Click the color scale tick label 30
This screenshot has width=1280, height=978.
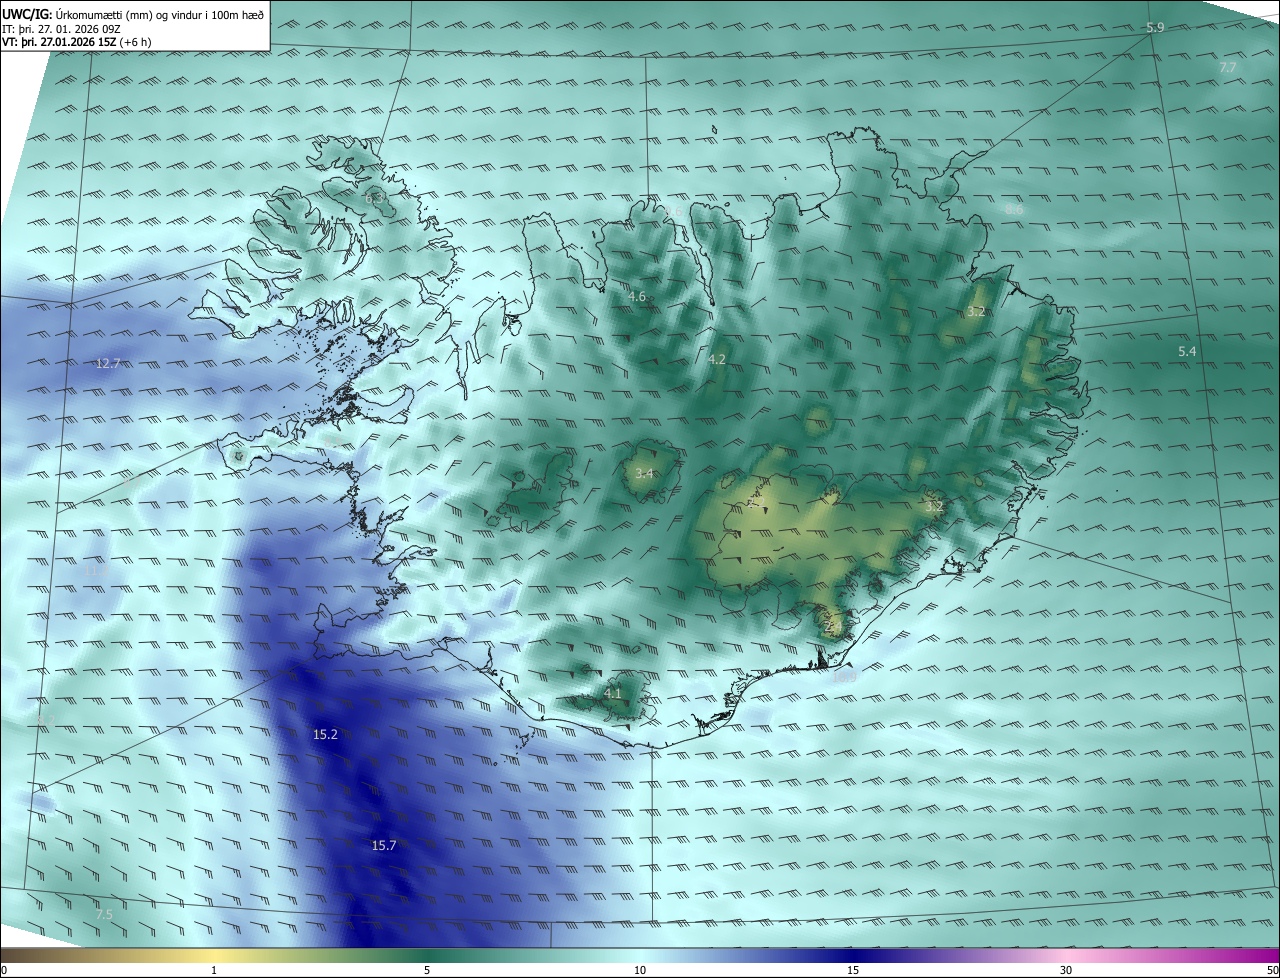point(1066,970)
